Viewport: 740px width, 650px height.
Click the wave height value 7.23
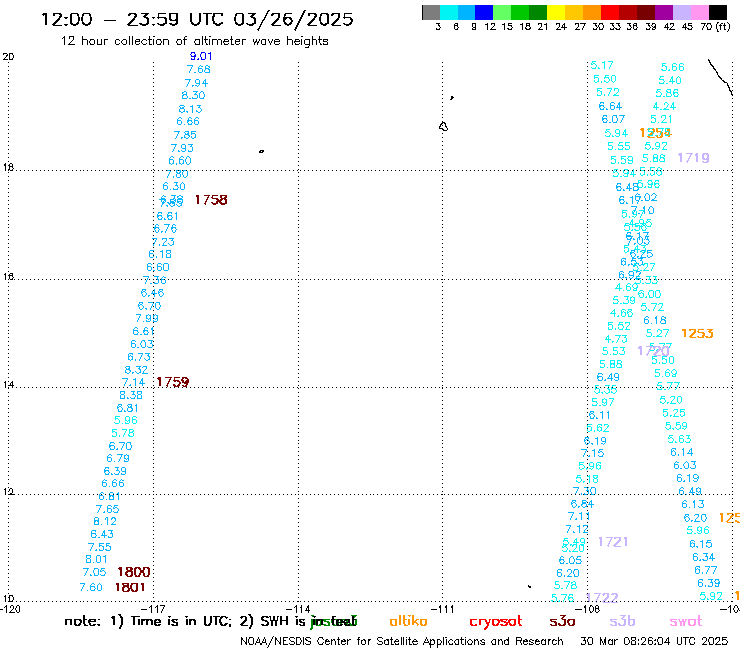(163, 242)
